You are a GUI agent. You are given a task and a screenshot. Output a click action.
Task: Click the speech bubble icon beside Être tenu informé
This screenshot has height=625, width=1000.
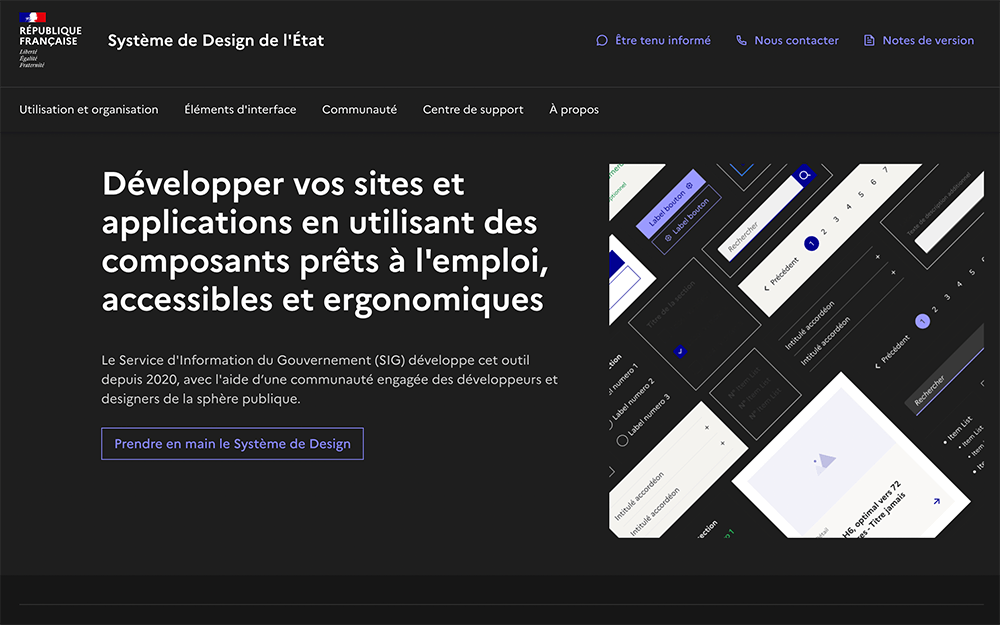[602, 41]
